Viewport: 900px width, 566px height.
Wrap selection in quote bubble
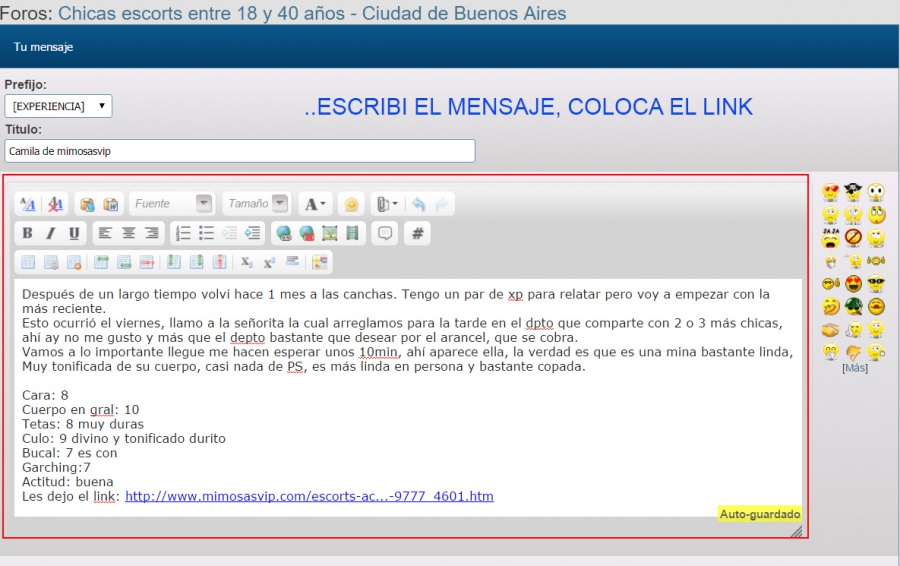point(383,233)
